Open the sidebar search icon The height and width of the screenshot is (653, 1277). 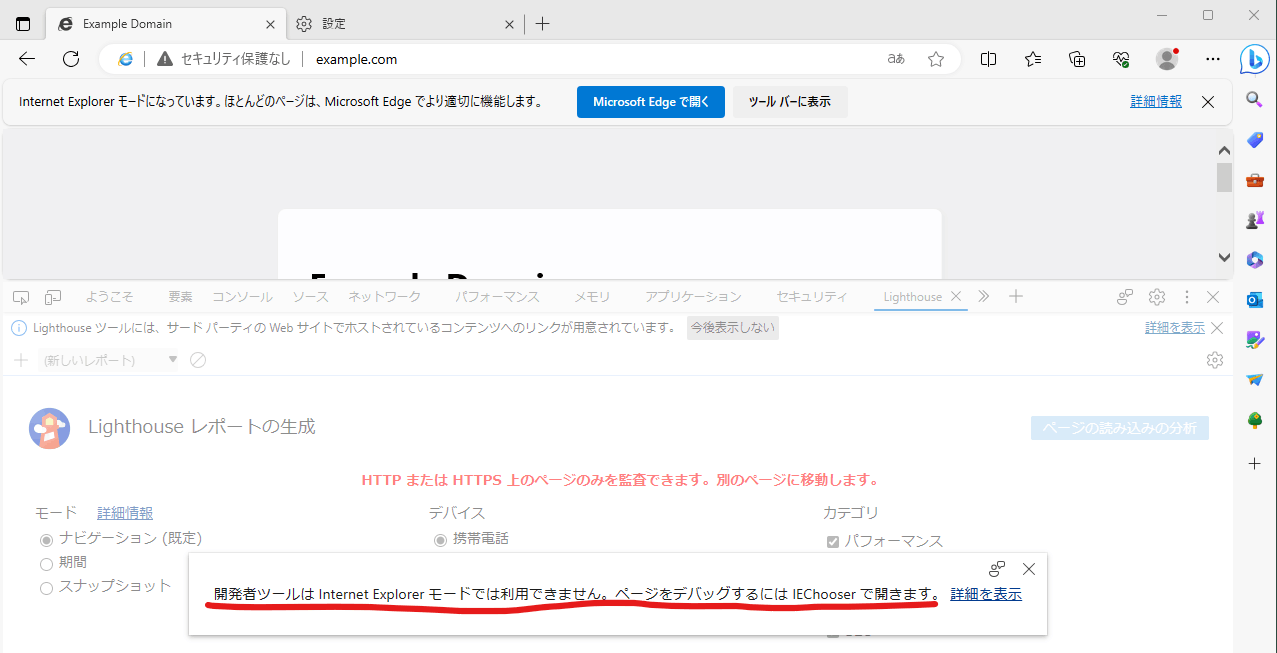(x=1254, y=99)
